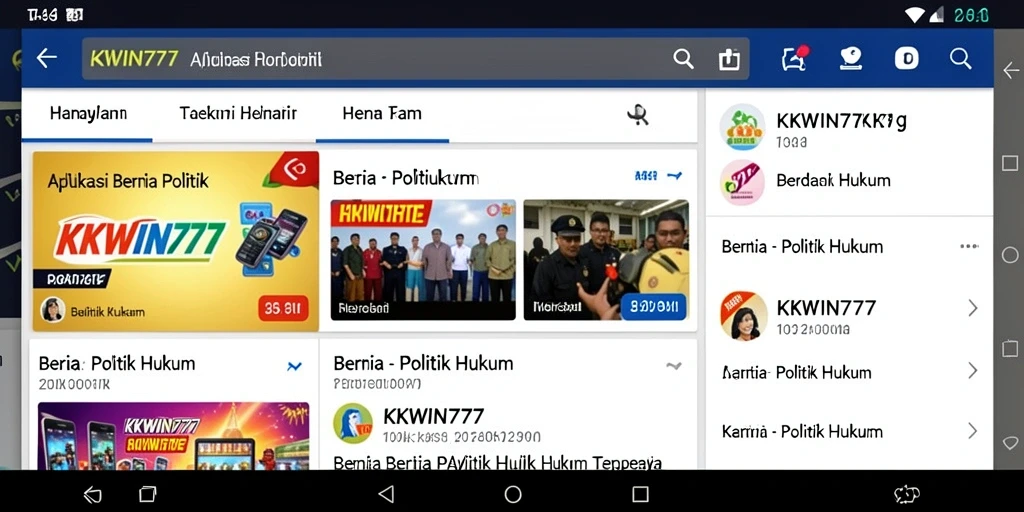
Task: Click the KKWIN777 search input field
Action: pos(415,59)
